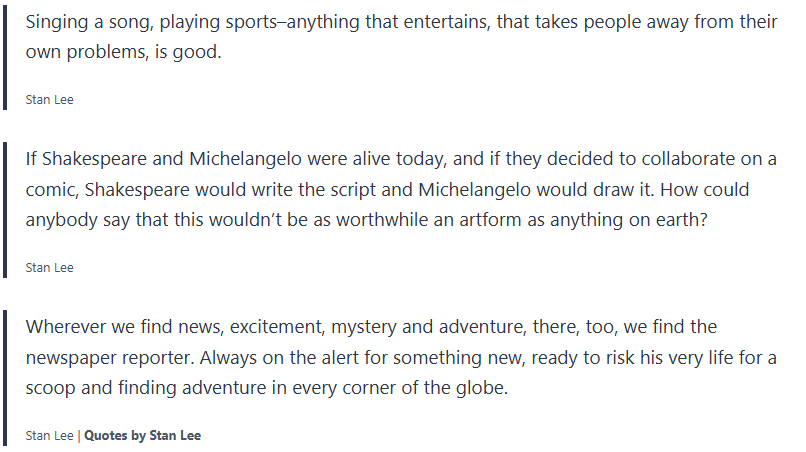Click the phrase "own problems, is good."
The width and height of the screenshot is (806, 452).
point(123,51)
